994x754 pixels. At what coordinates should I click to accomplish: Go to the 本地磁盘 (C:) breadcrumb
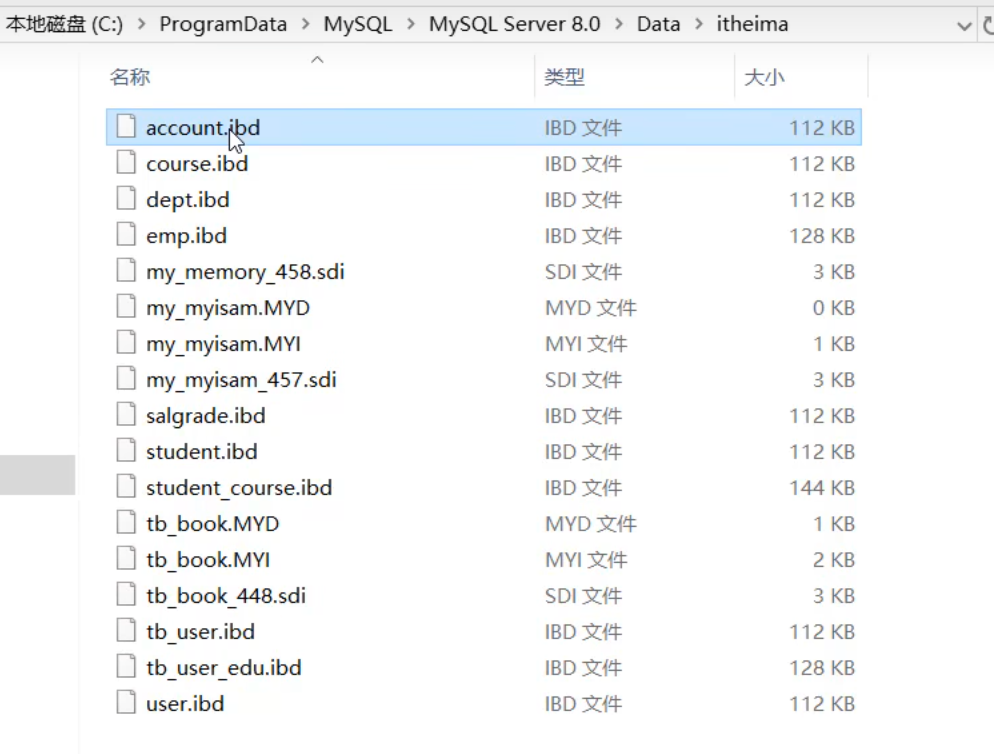(64, 25)
